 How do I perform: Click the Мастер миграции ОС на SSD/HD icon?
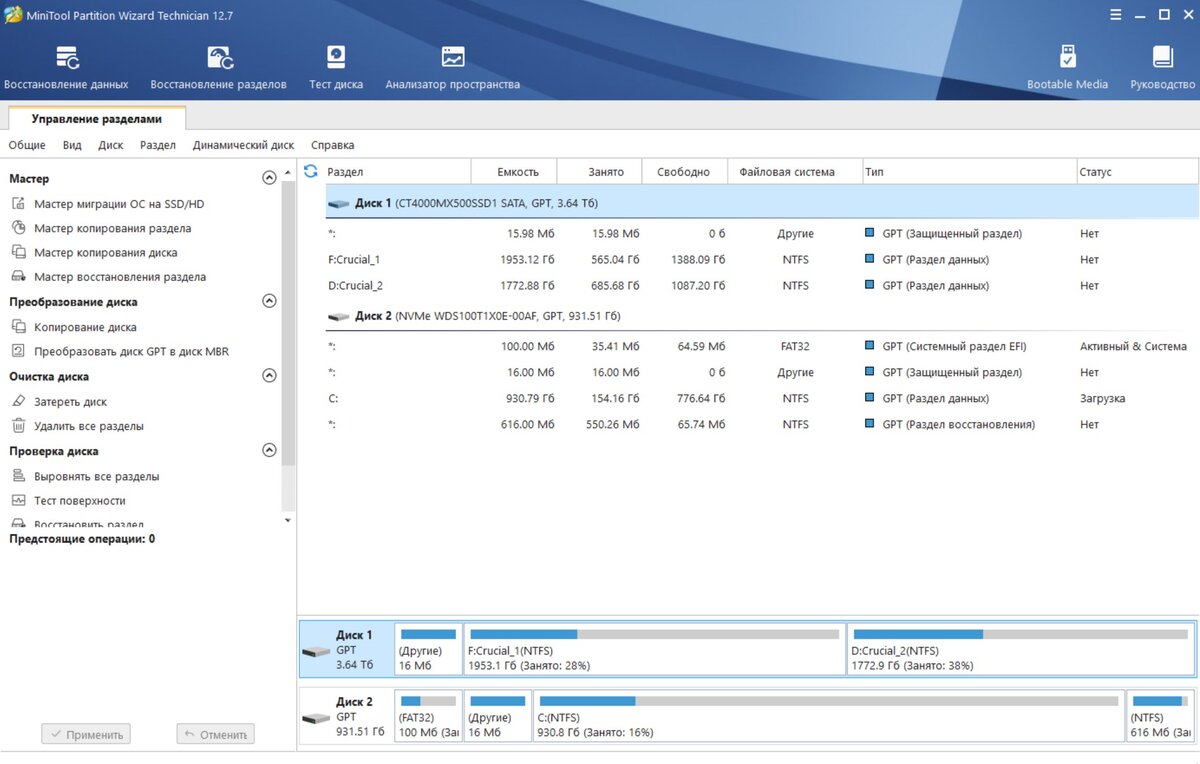[18, 204]
